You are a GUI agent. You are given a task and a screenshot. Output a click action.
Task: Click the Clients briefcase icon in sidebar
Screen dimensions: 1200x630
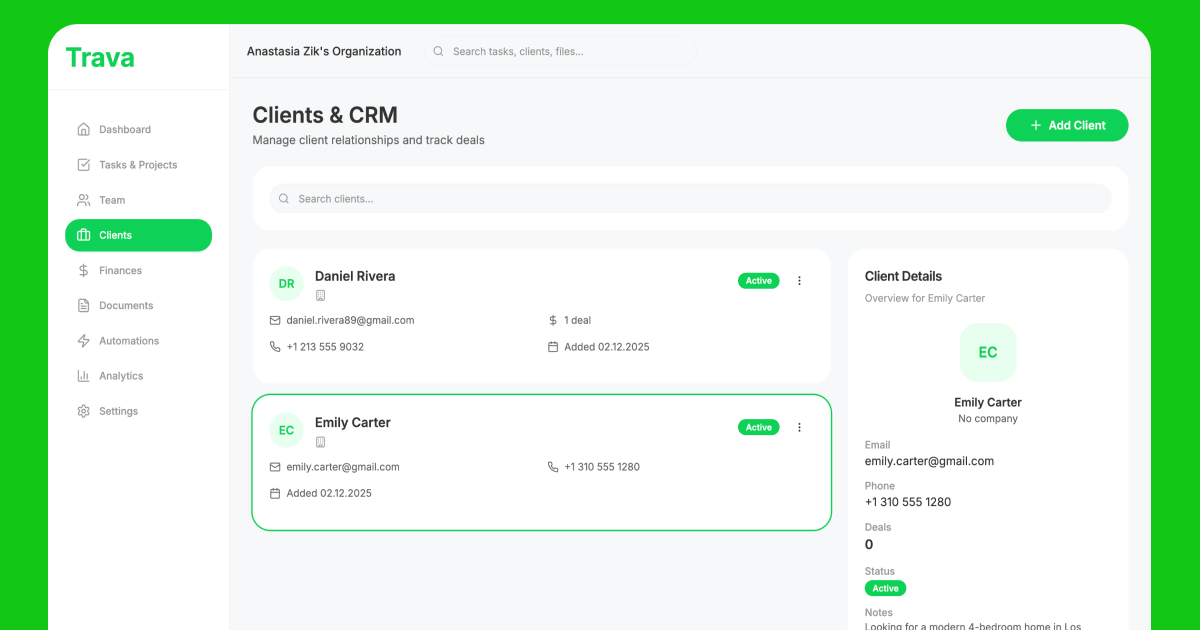pos(84,235)
